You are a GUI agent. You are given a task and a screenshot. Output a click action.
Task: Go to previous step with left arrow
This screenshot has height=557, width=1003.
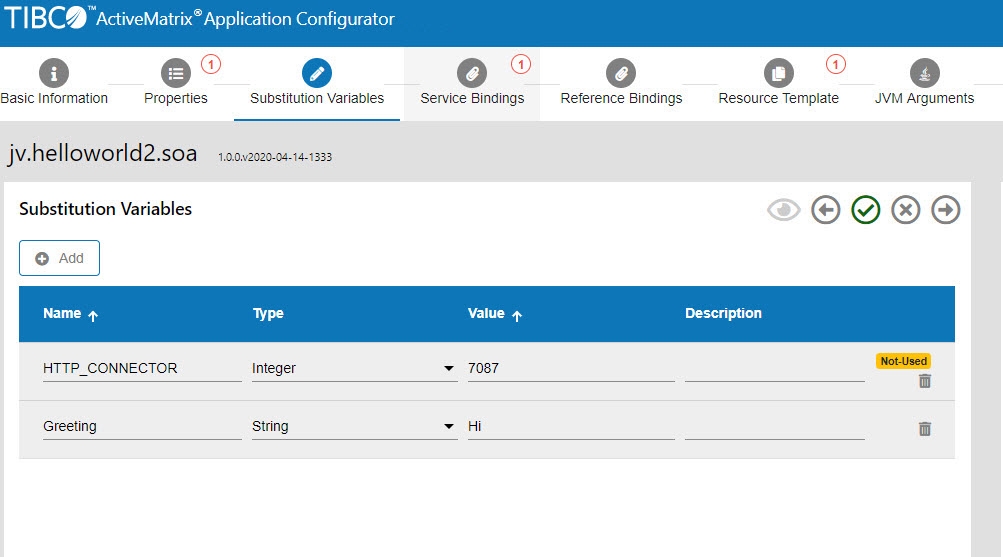pos(825,210)
